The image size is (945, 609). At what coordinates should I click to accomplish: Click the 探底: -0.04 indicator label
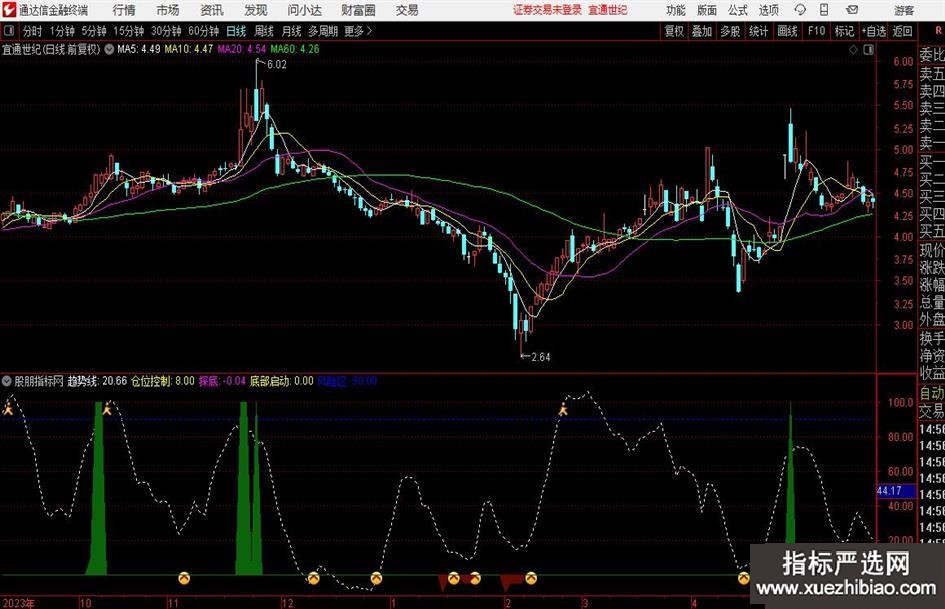[x=222, y=381]
